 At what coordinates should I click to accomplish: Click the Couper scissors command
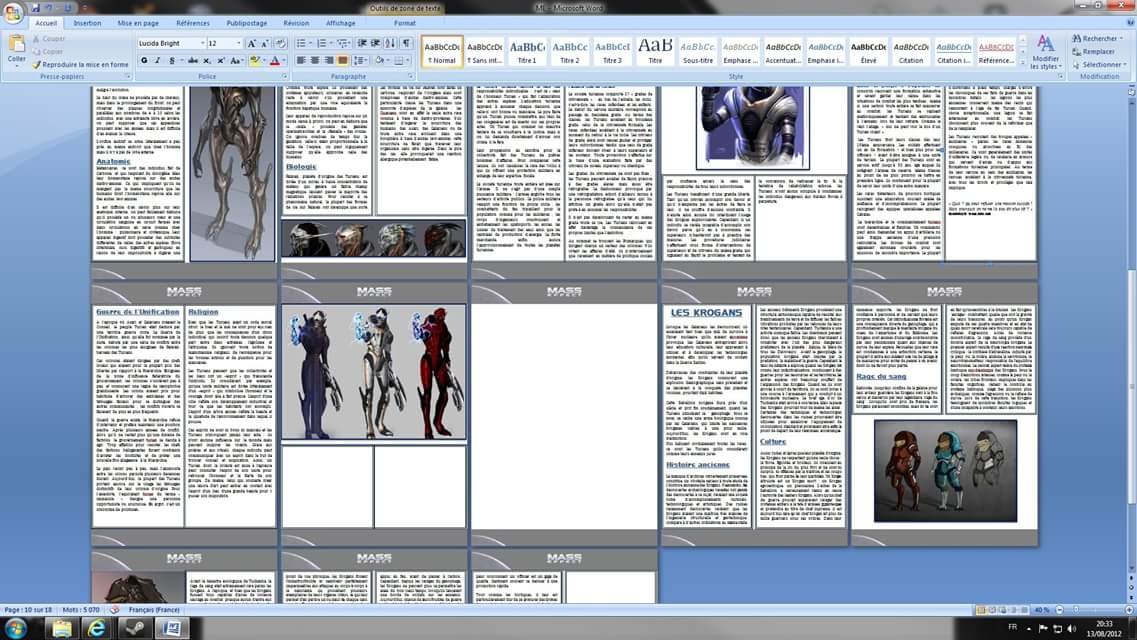coord(49,39)
